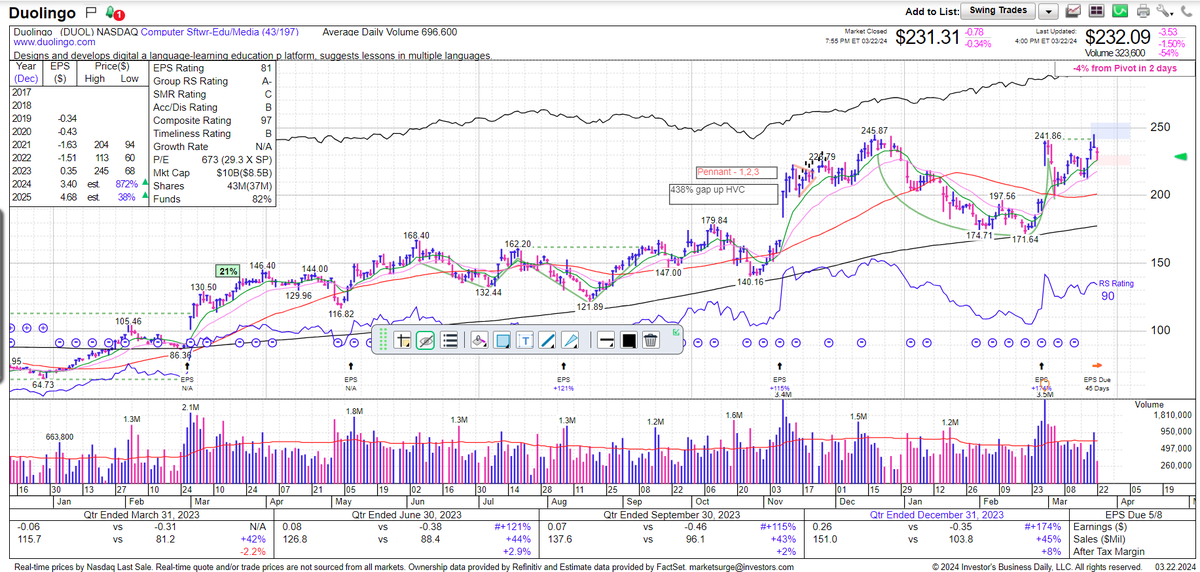Collapse the drawing toolbar with green corner icon
Screen dimensions: 1200x572
point(677,331)
